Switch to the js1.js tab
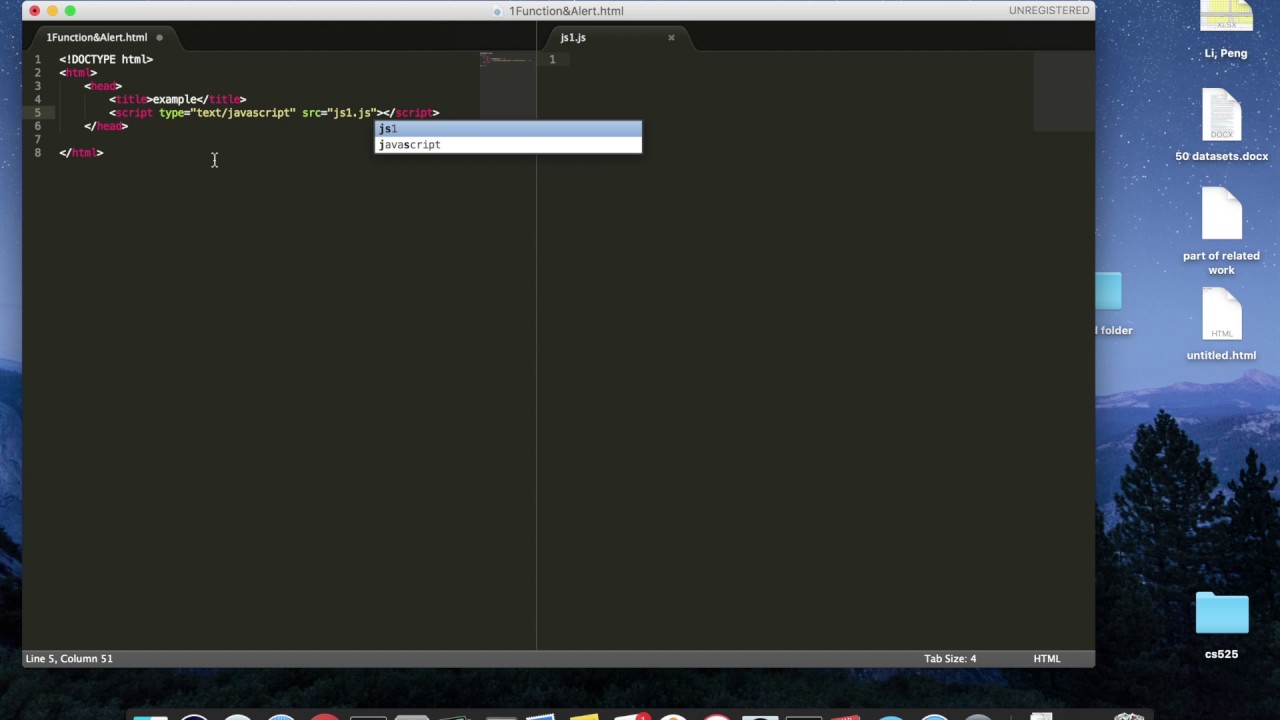The width and height of the screenshot is (1280, 720). click(x=573, y=37)
